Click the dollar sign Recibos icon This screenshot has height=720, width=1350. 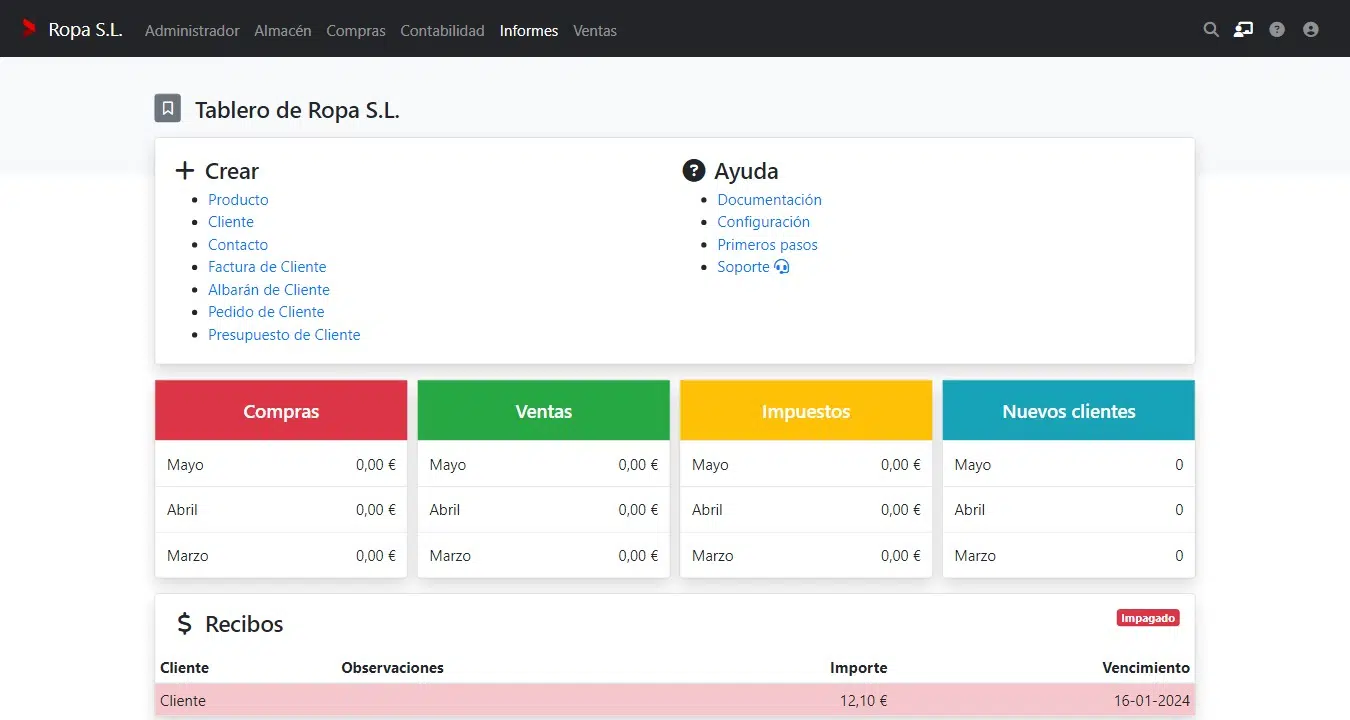pyautogui.click(x=184, y=624)
